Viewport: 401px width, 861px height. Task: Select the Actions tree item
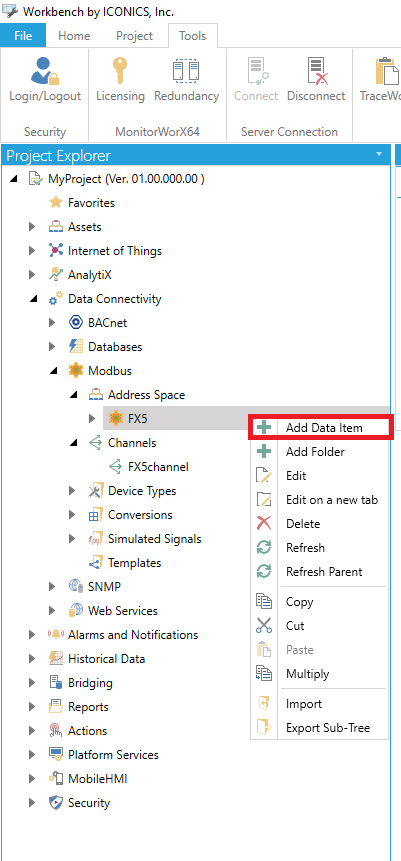pos(87,731)
